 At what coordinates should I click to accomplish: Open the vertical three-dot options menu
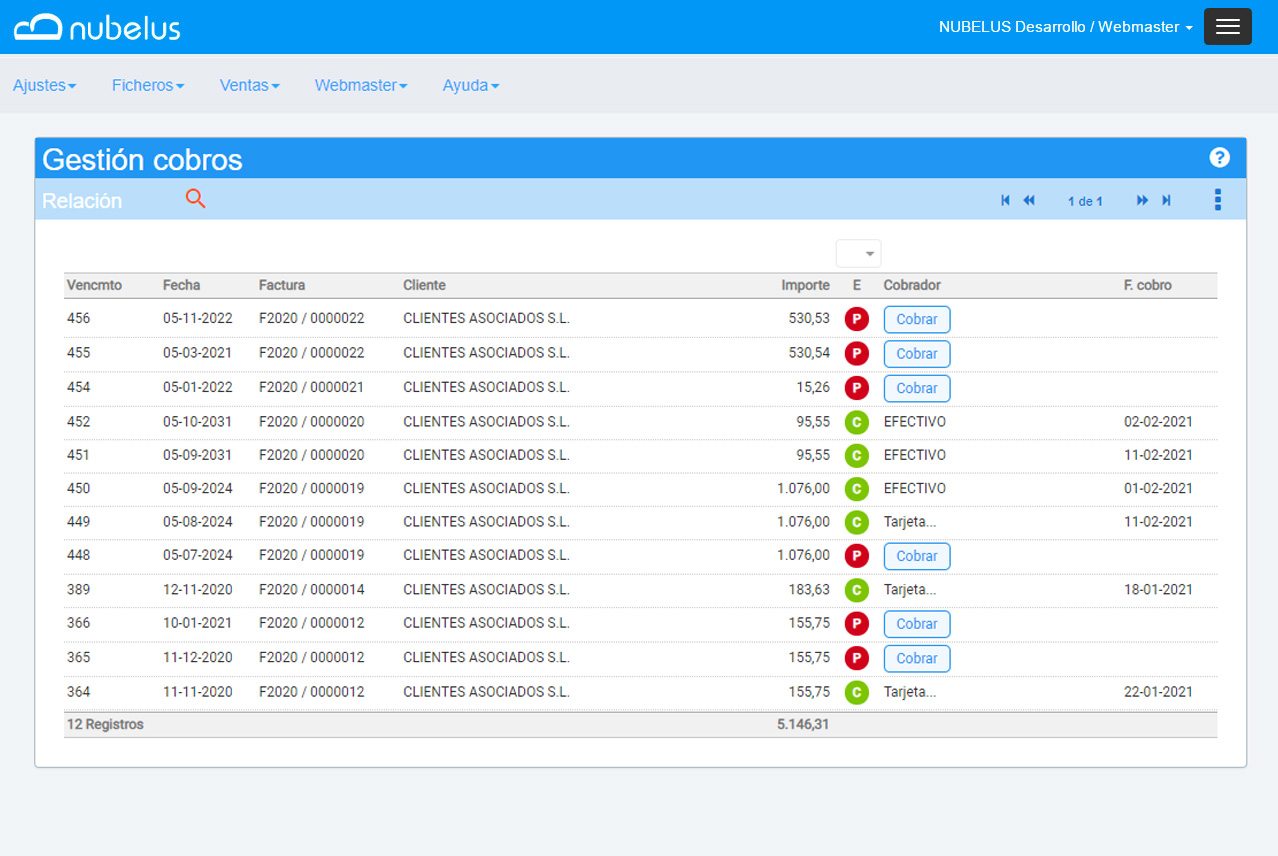(x=1217, y=200)
